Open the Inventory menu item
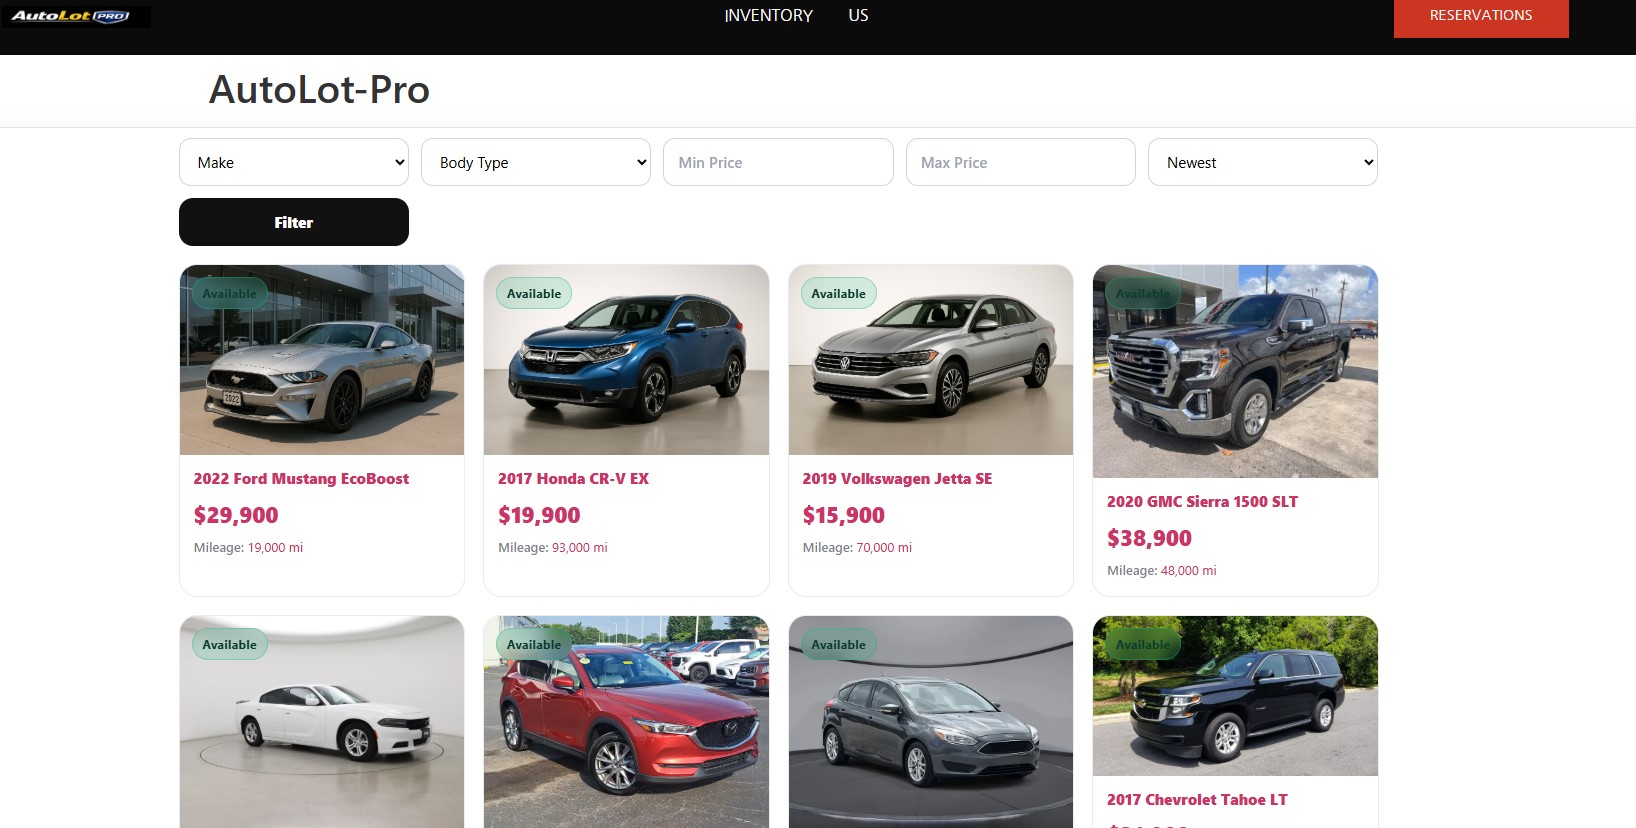The image size is (1636, 828). tap(768, 16)
